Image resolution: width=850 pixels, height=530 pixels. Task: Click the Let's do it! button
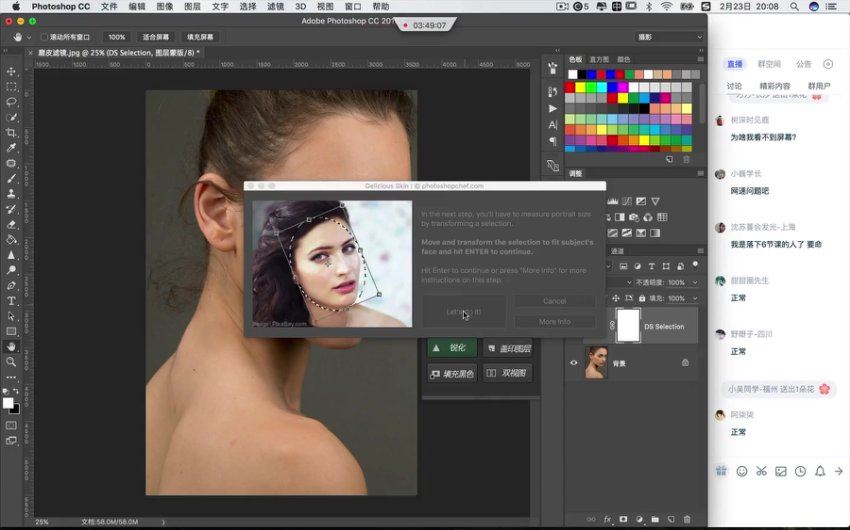coord(463,312)
